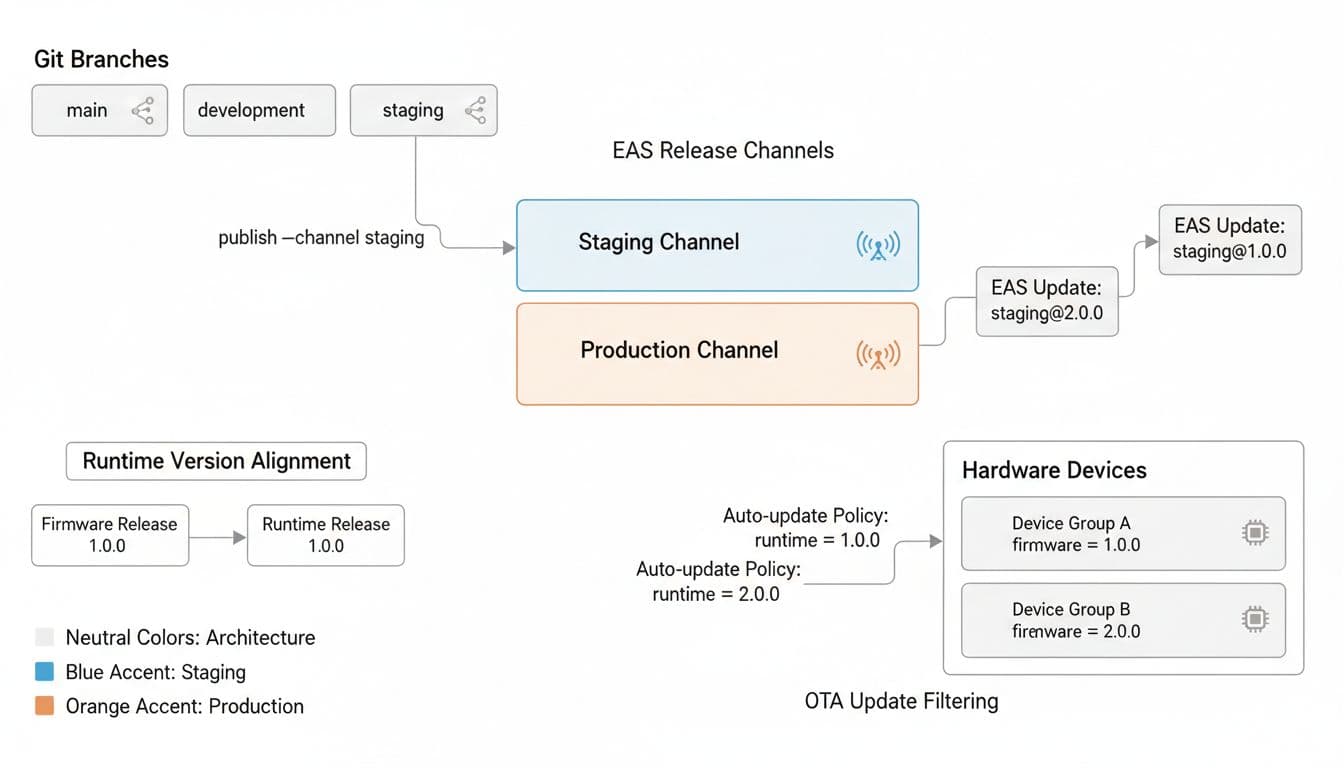Select the EAS Update staging@2.0.0 node
Image resolution: width=1344 pixels, height=768 pixels.
pos(1046,300)
